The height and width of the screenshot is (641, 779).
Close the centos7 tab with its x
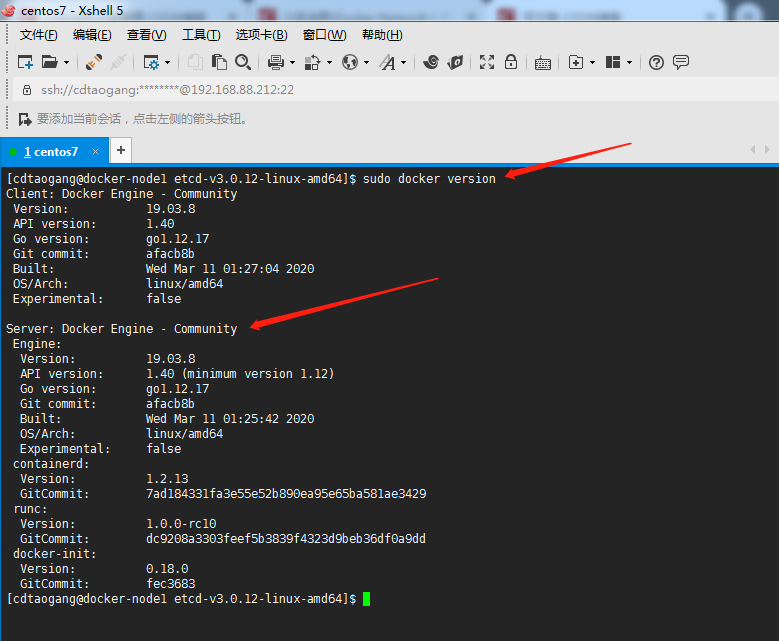click(95, 152)
